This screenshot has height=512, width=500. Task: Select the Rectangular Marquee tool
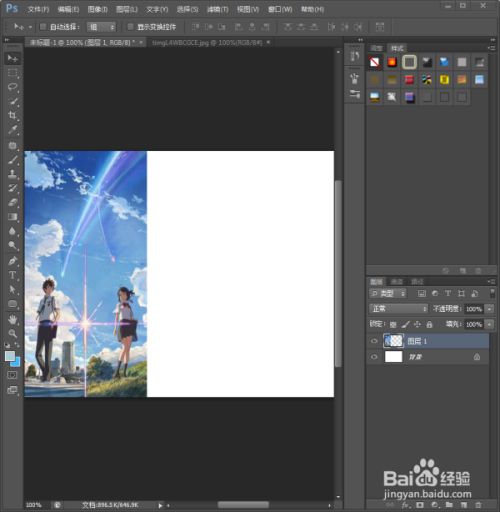pyautogui.click(x=12, y=73)
